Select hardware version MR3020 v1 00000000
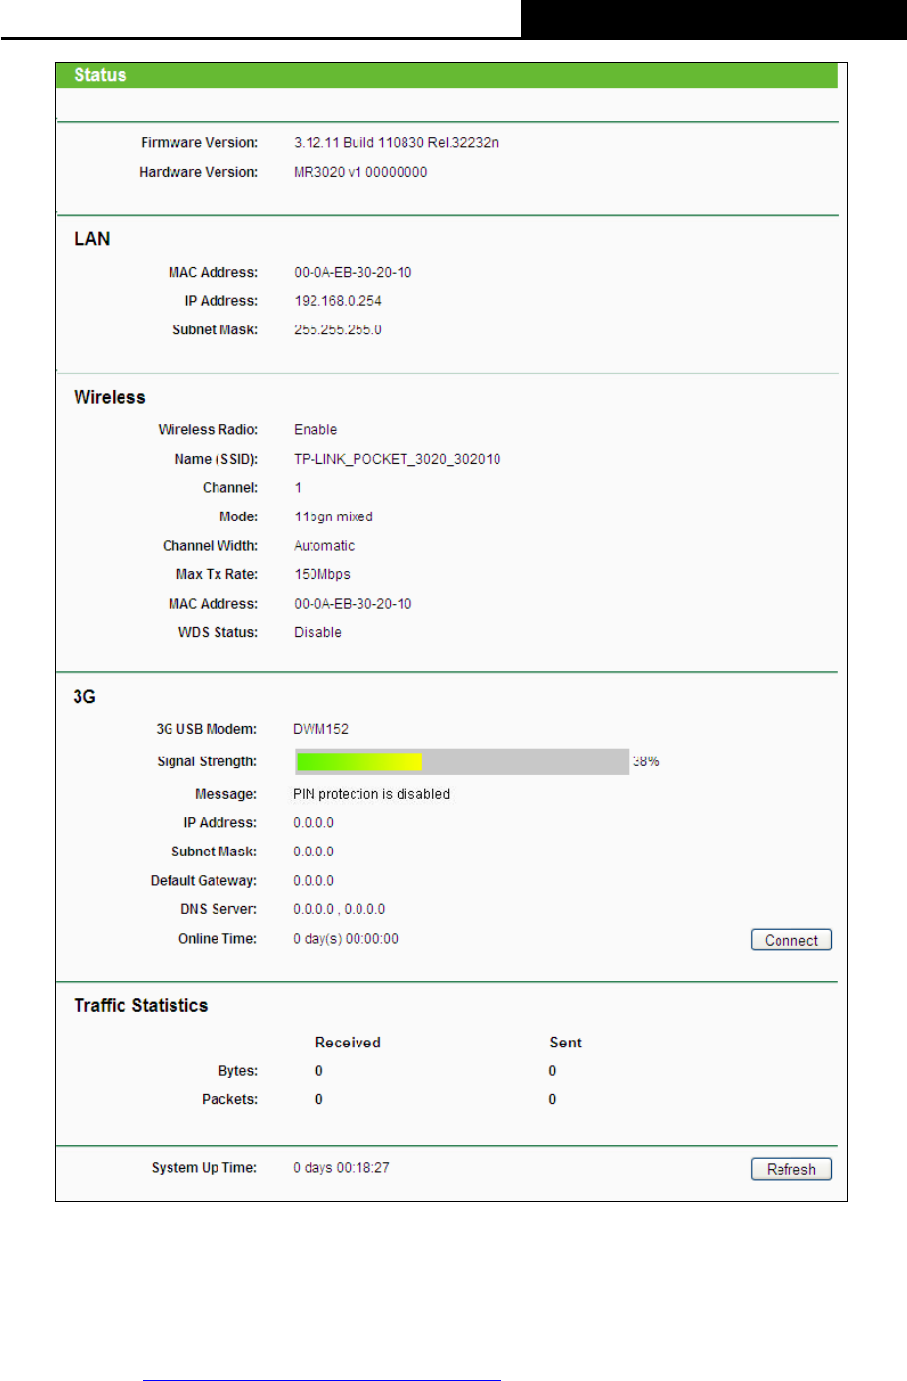Viewport: 907px width, 1381px height. (x=360, y=172)
